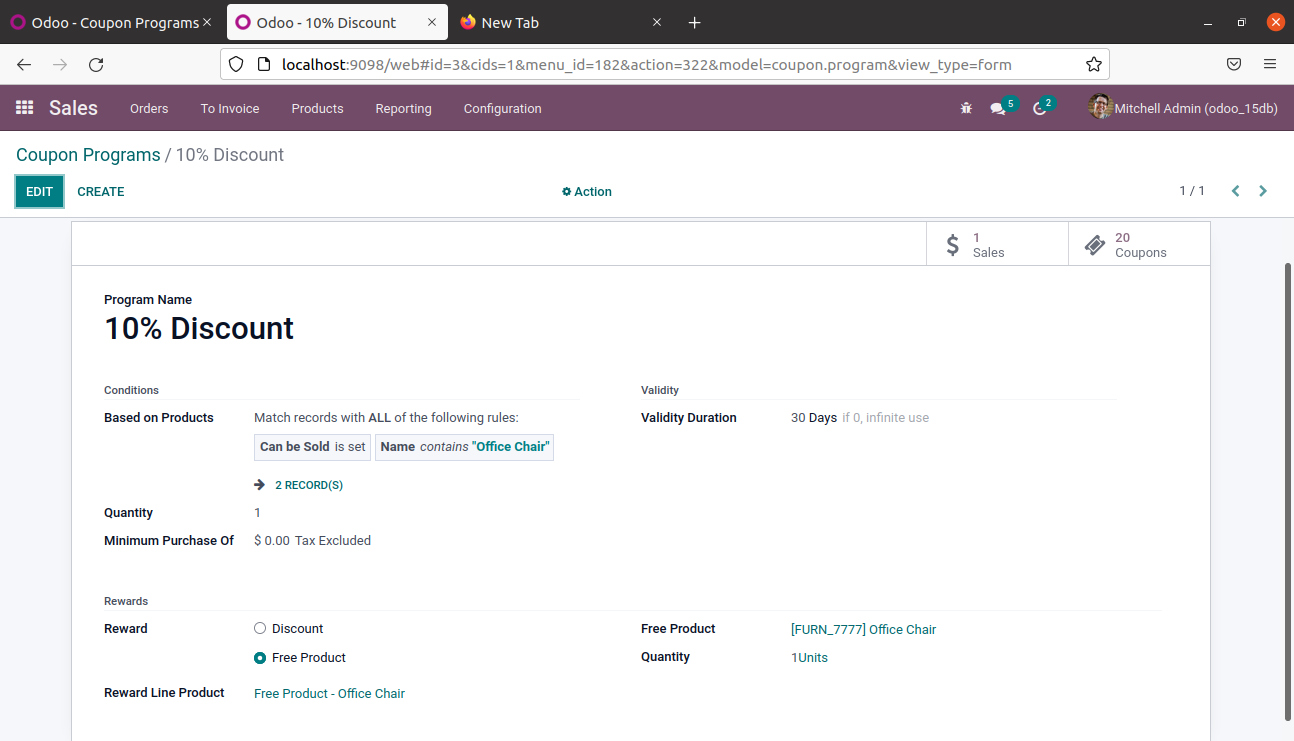Select the Discount reward radio button
The height and width of the screenshot is (741, 1294).
(x=260, y=628)
